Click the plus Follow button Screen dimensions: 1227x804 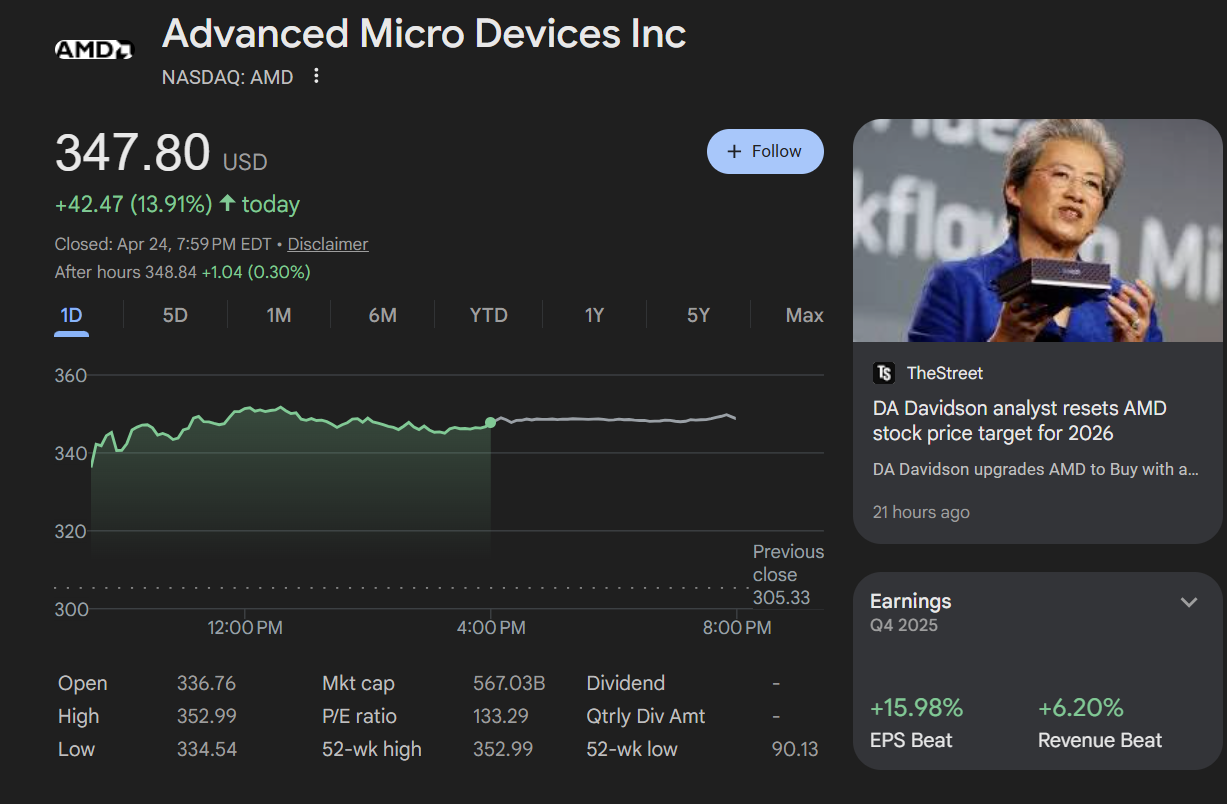pos(765,151)
